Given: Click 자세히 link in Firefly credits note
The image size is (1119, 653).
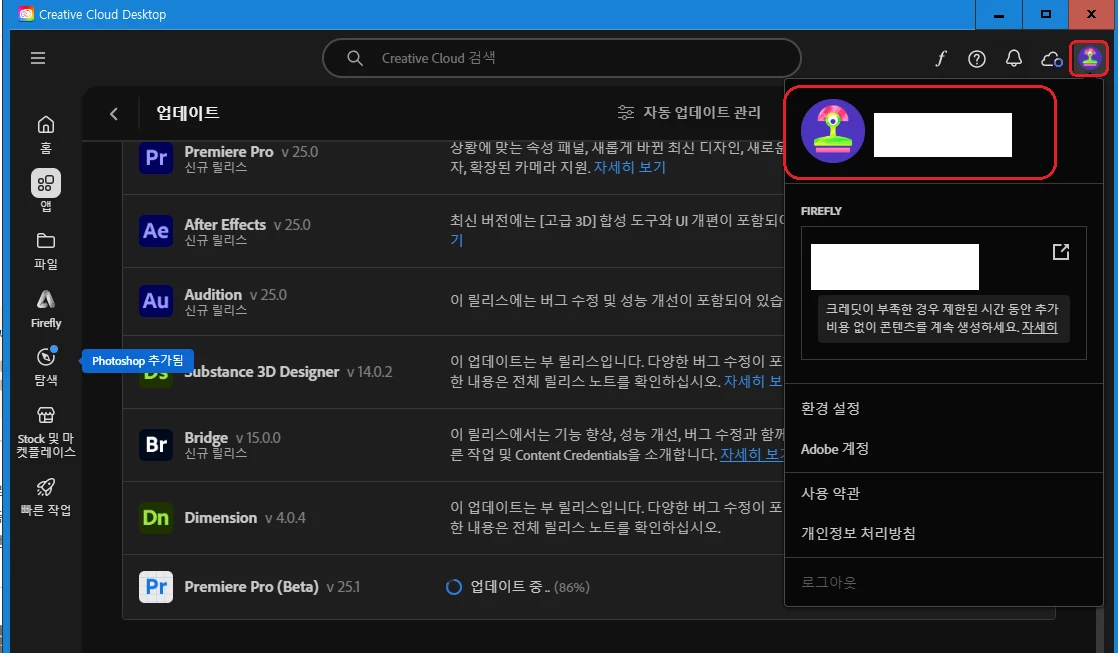Looking at the screenshot, I should [1039, 327].
